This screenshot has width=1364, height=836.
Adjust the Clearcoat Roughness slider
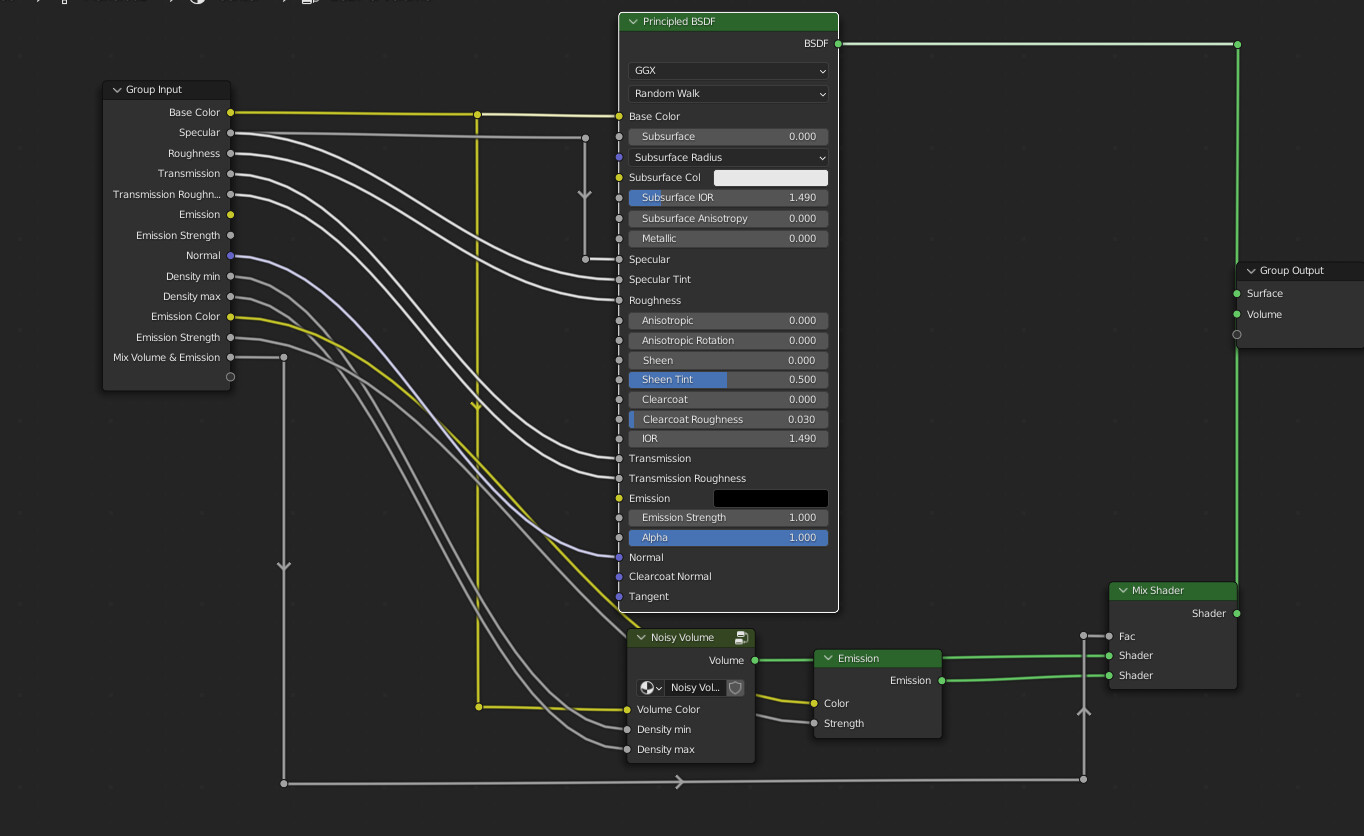click(729, 420)
